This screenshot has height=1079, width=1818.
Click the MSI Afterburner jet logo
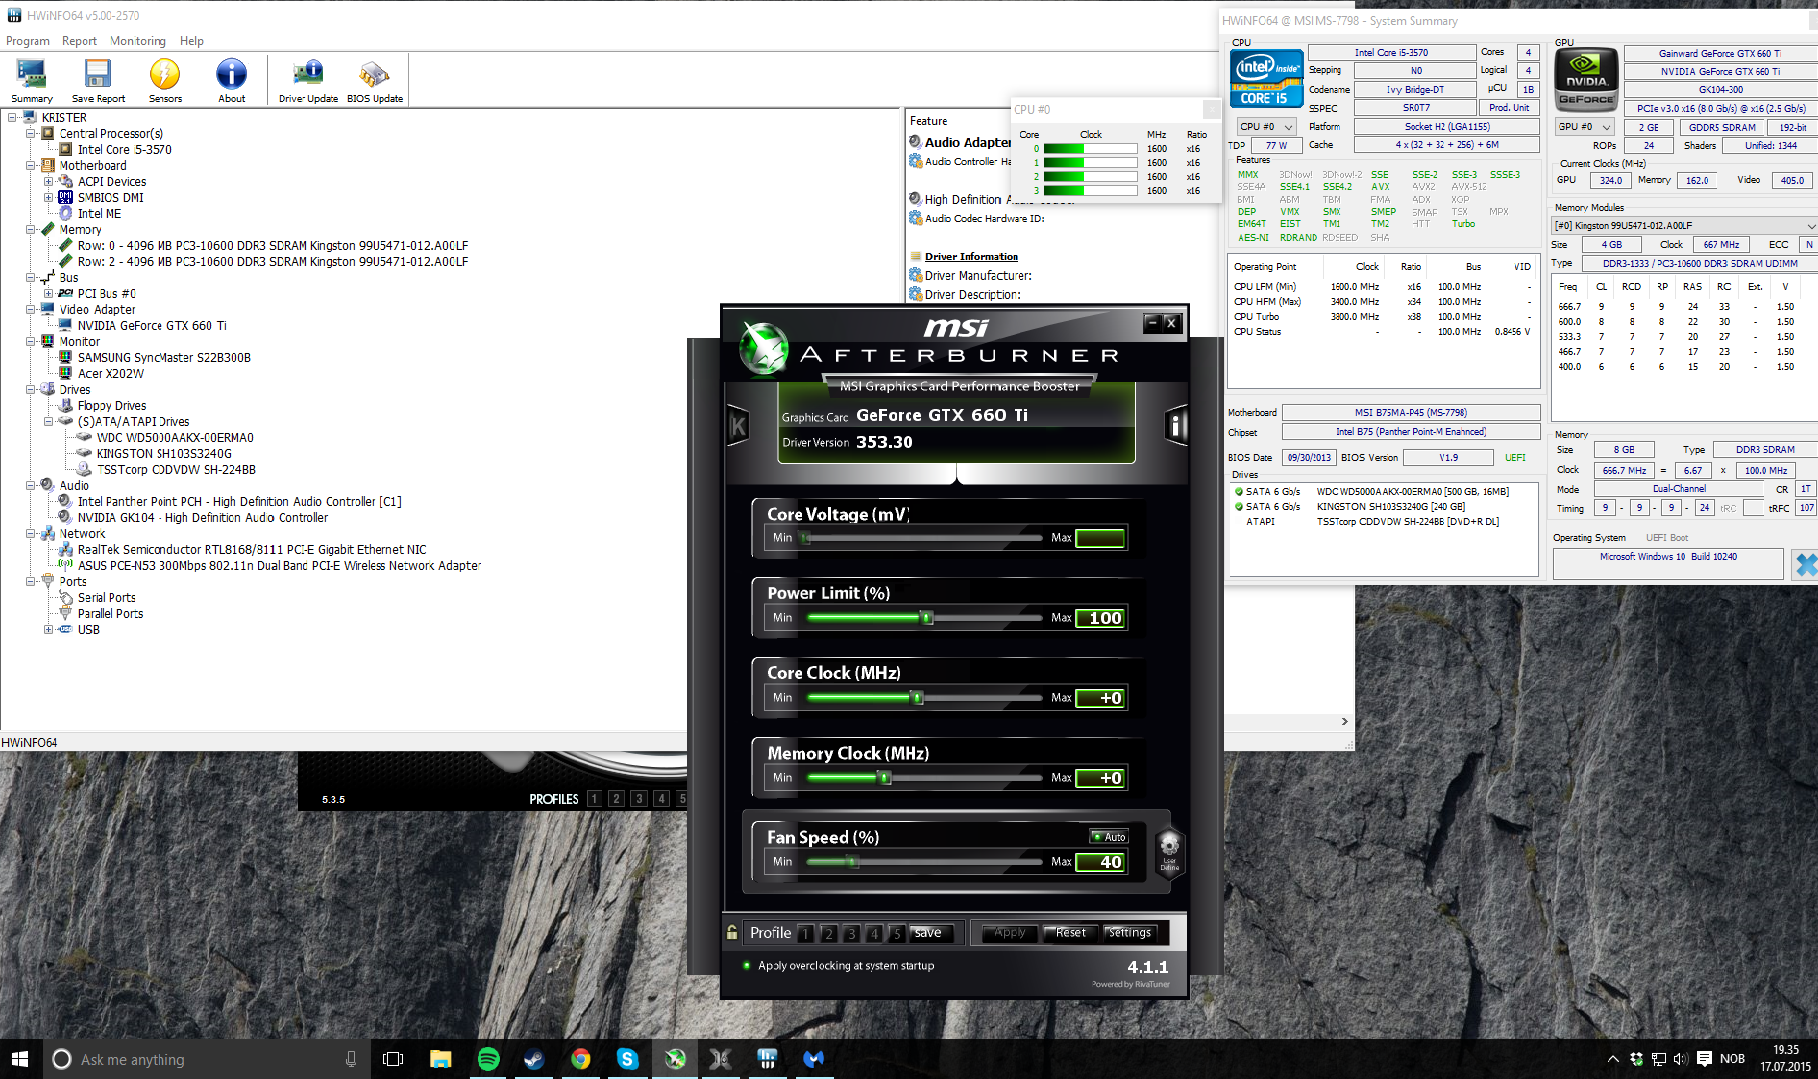pos(765,348)
